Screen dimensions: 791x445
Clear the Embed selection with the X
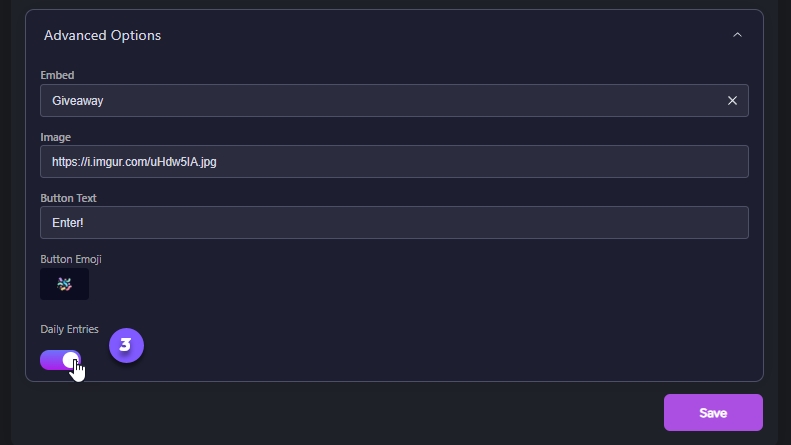tap(732, 100)
